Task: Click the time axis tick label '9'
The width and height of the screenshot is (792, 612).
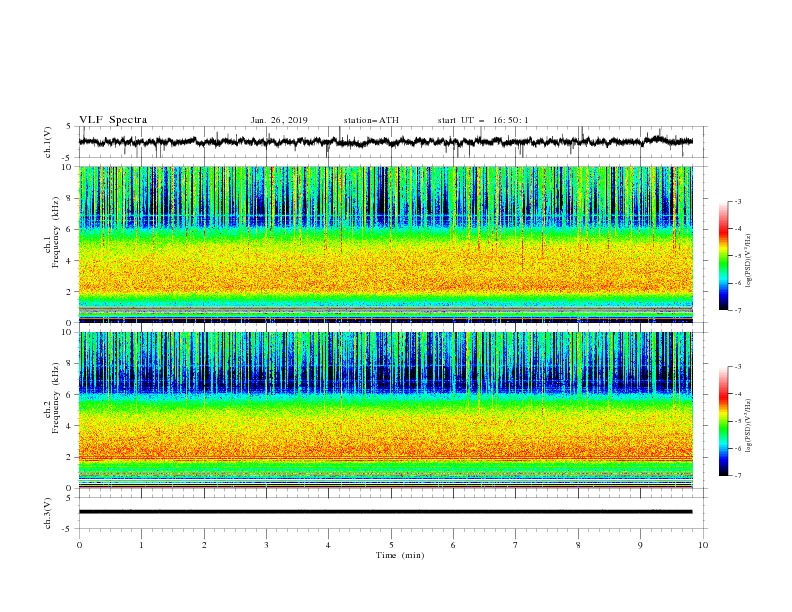Action: (x=640, y=545)
